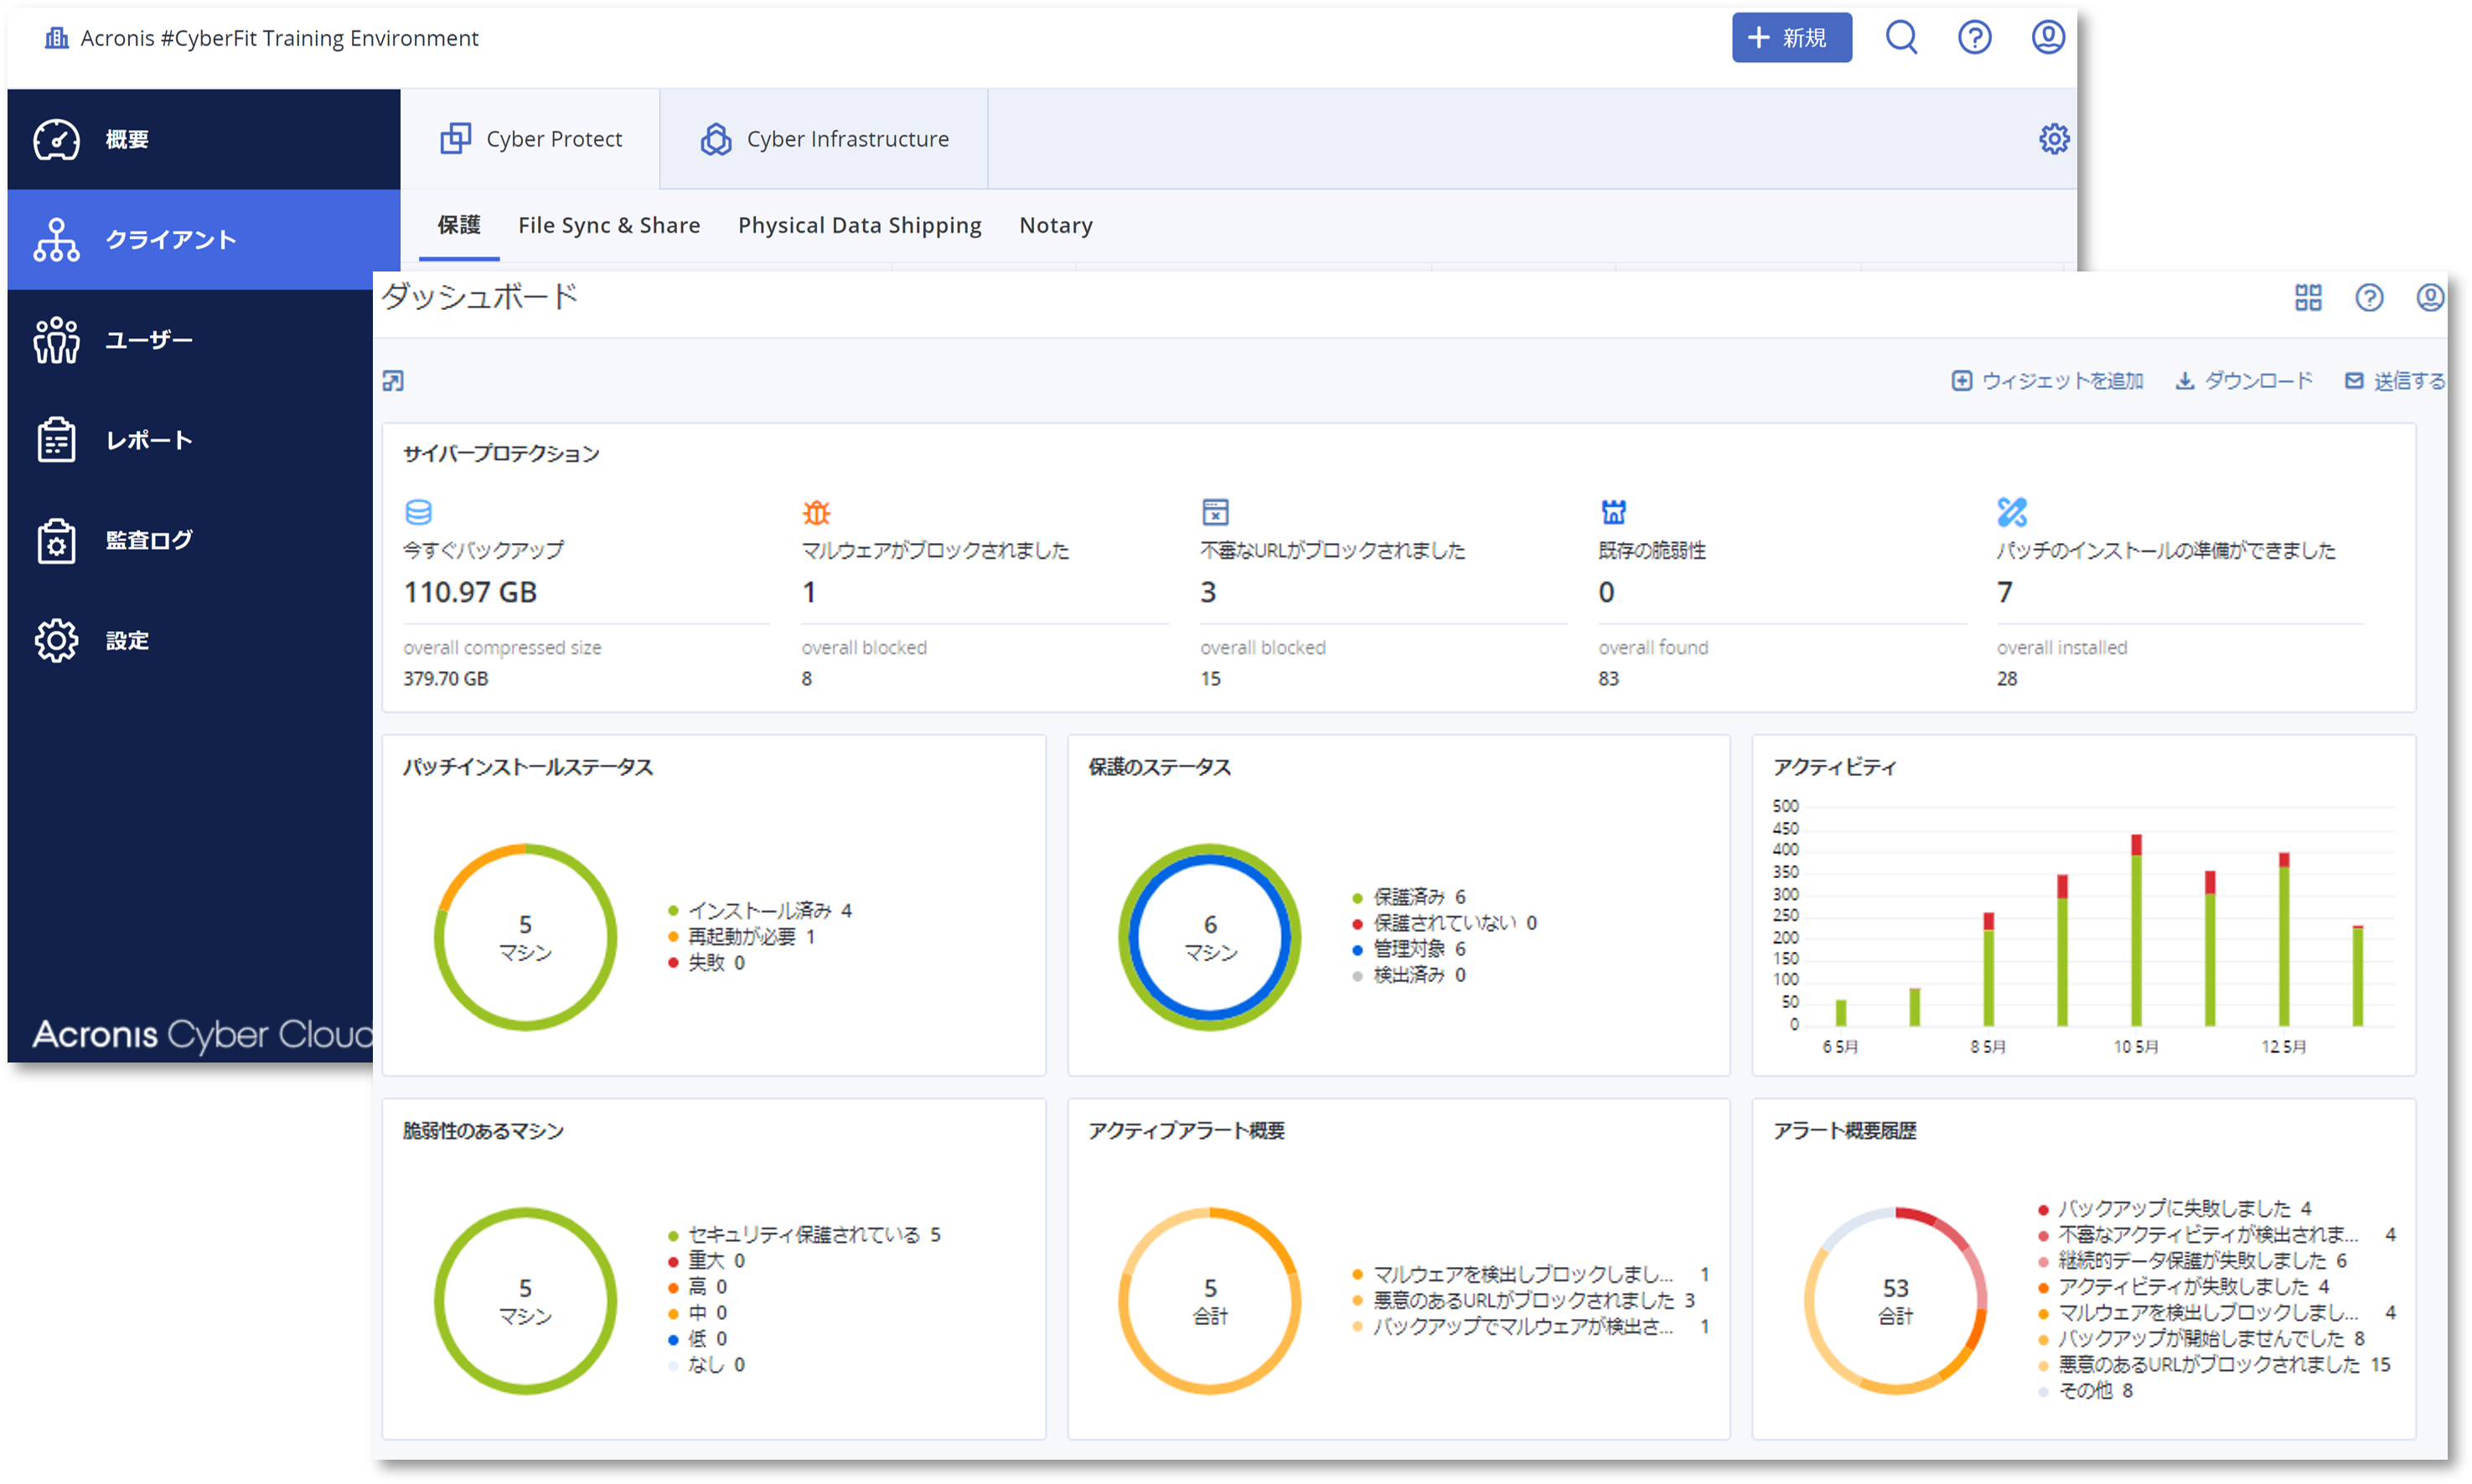Click the バックアップが開始しませんでした 8 entry
Image resolution: width=2472 pixels, height=1484 pixels.
pos(2202,1338)
